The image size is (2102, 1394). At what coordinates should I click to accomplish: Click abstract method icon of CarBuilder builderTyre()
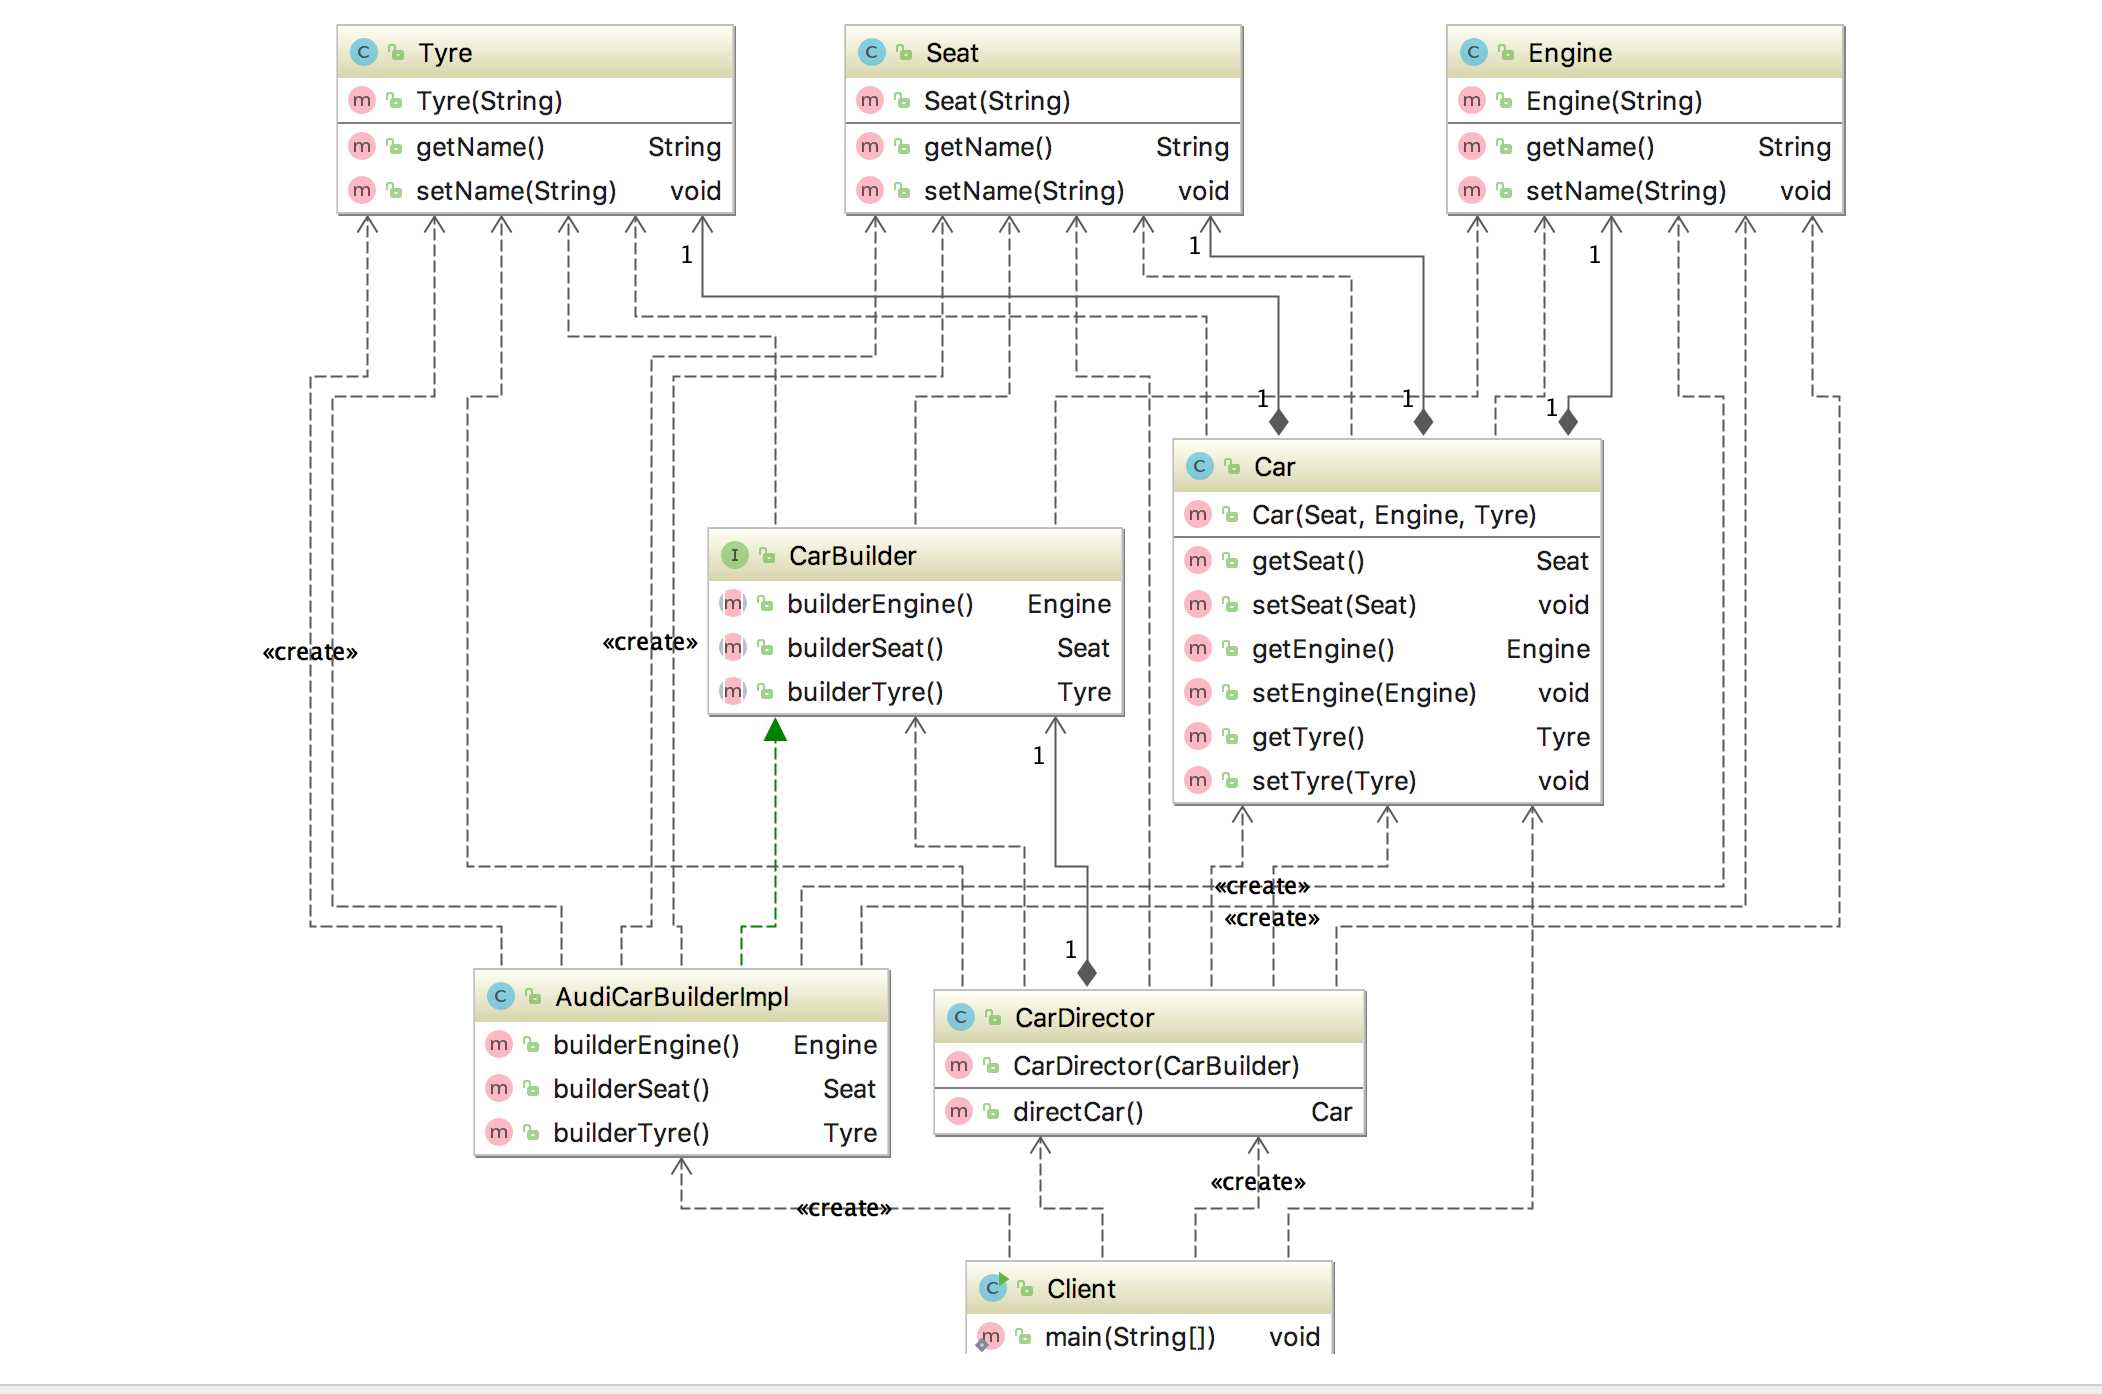733,691
